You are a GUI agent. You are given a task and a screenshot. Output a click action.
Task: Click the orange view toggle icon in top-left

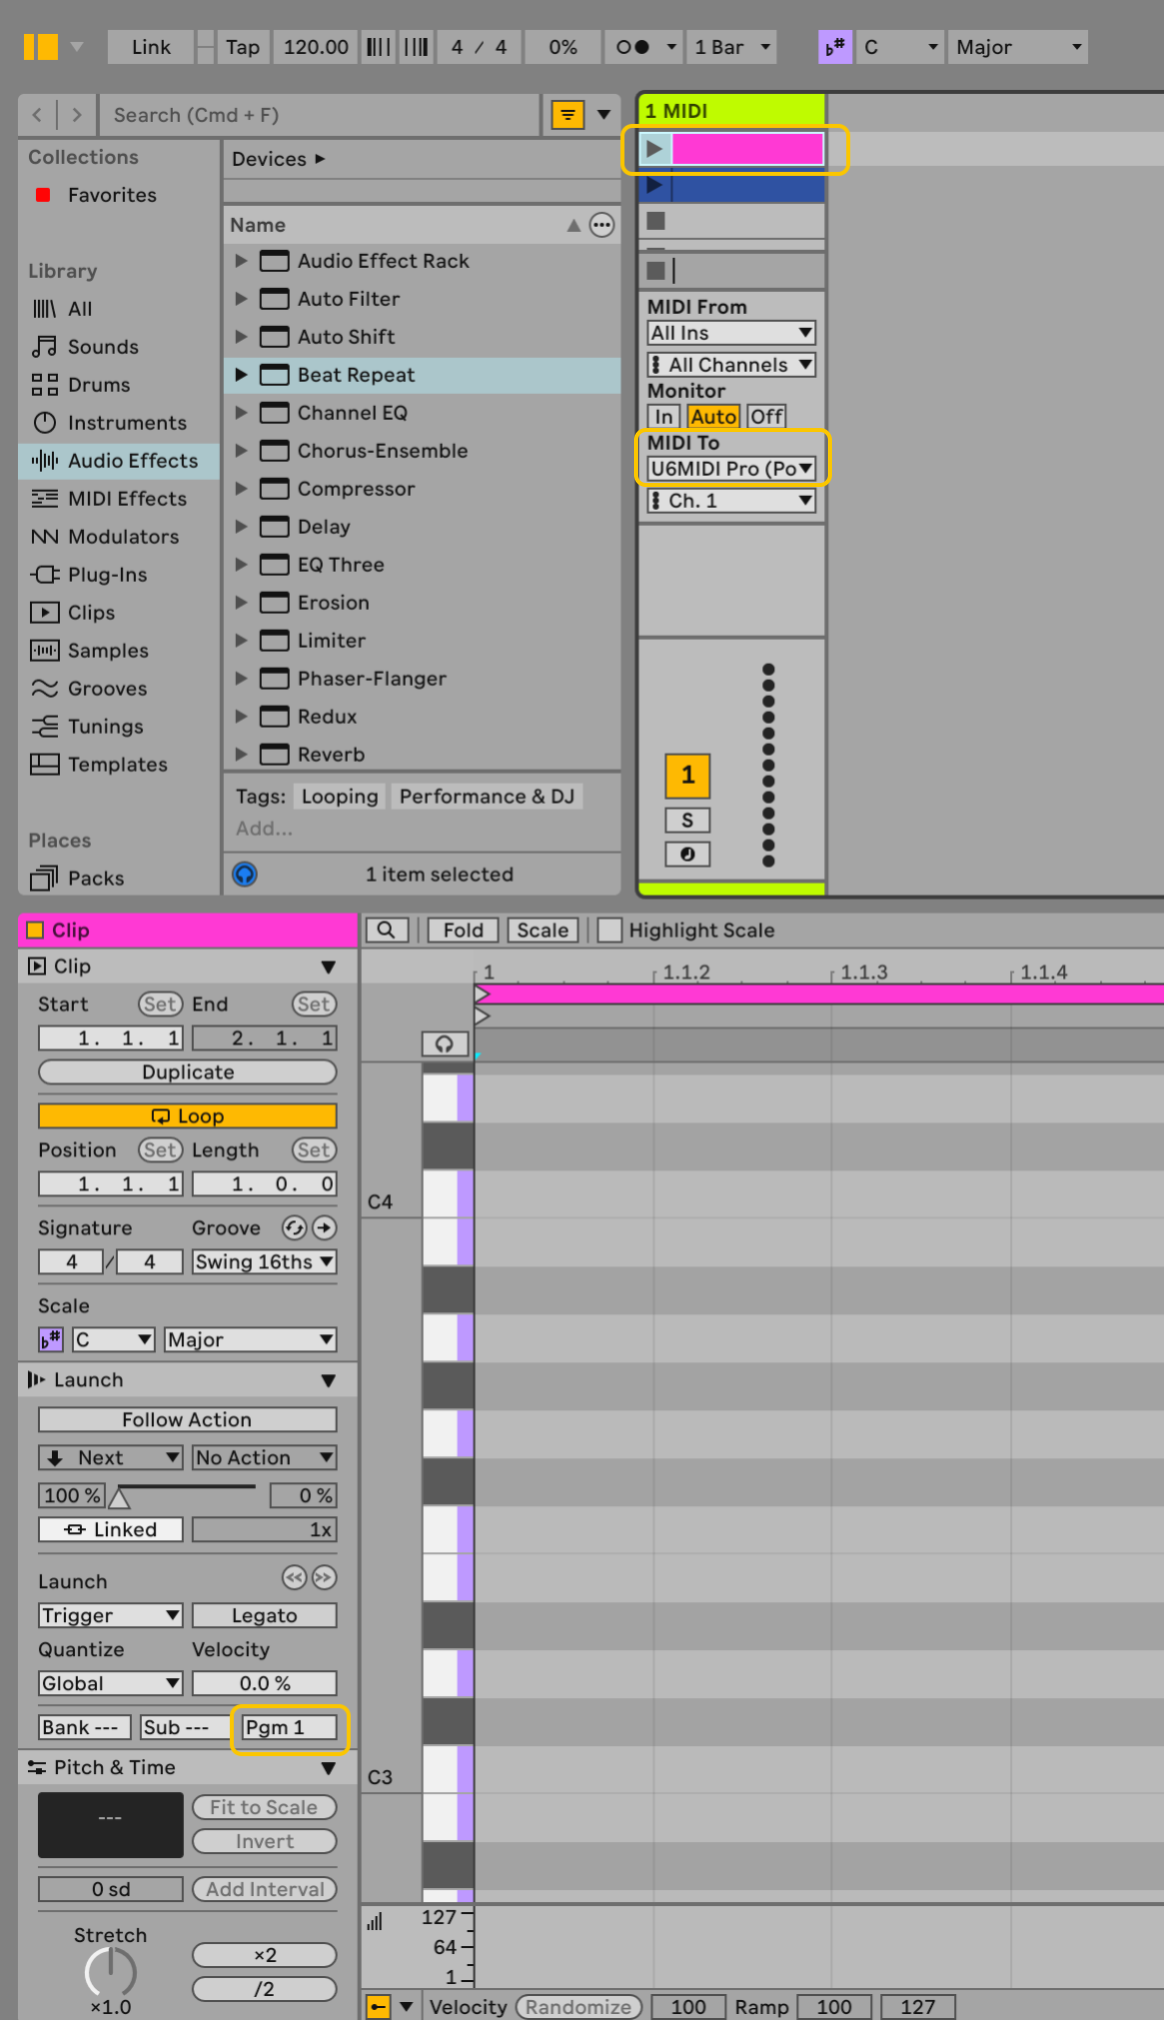[41, 47]
